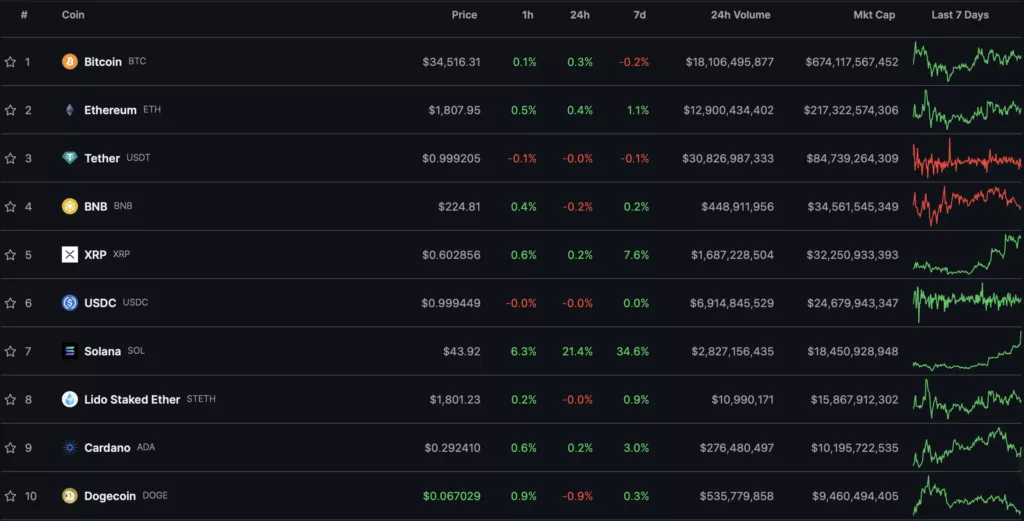
Task: Open the Ethereum coin page link
Action: tap(110, 110)
